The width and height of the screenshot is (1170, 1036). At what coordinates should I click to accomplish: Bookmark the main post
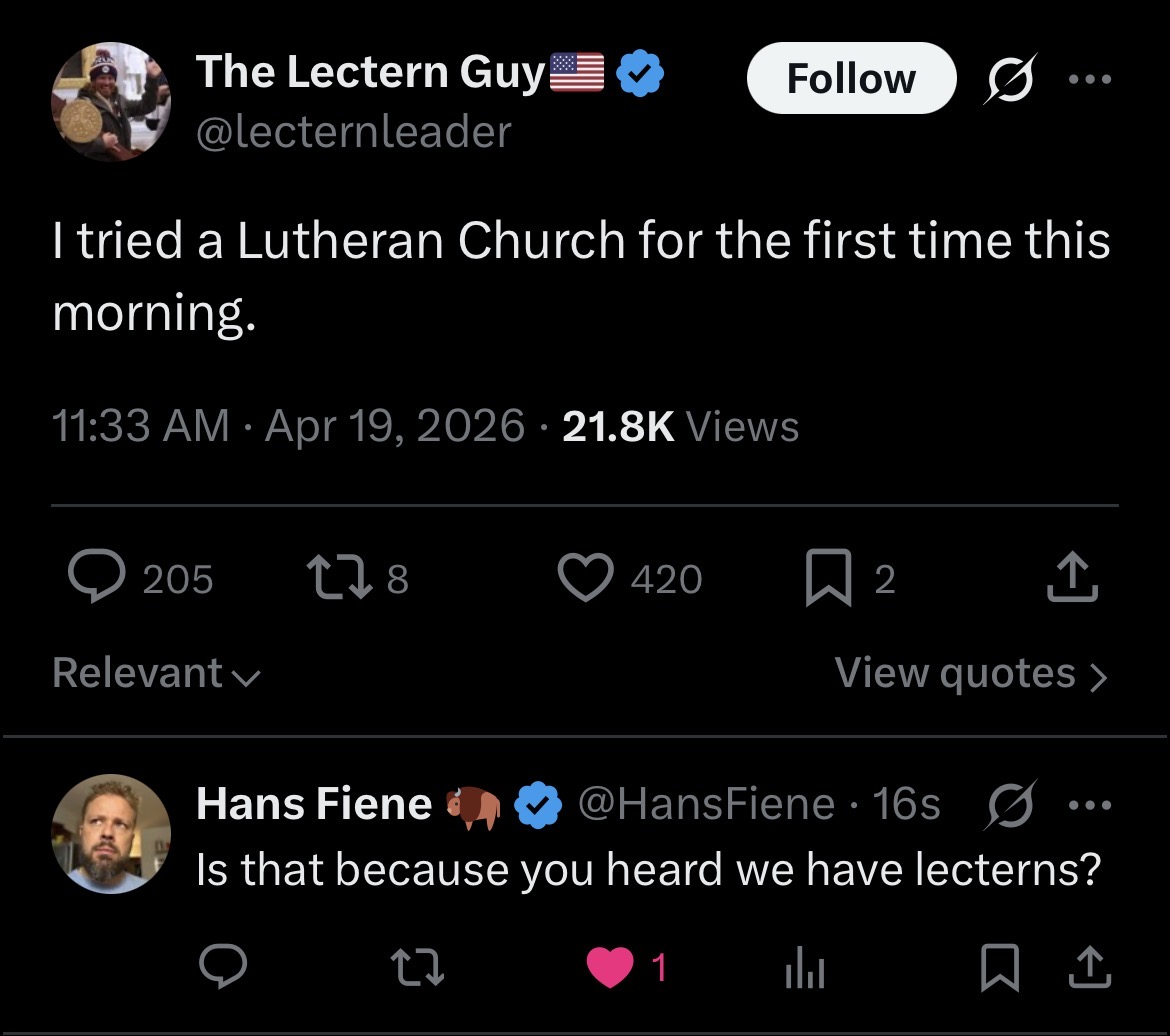click(x=828, y=579)
